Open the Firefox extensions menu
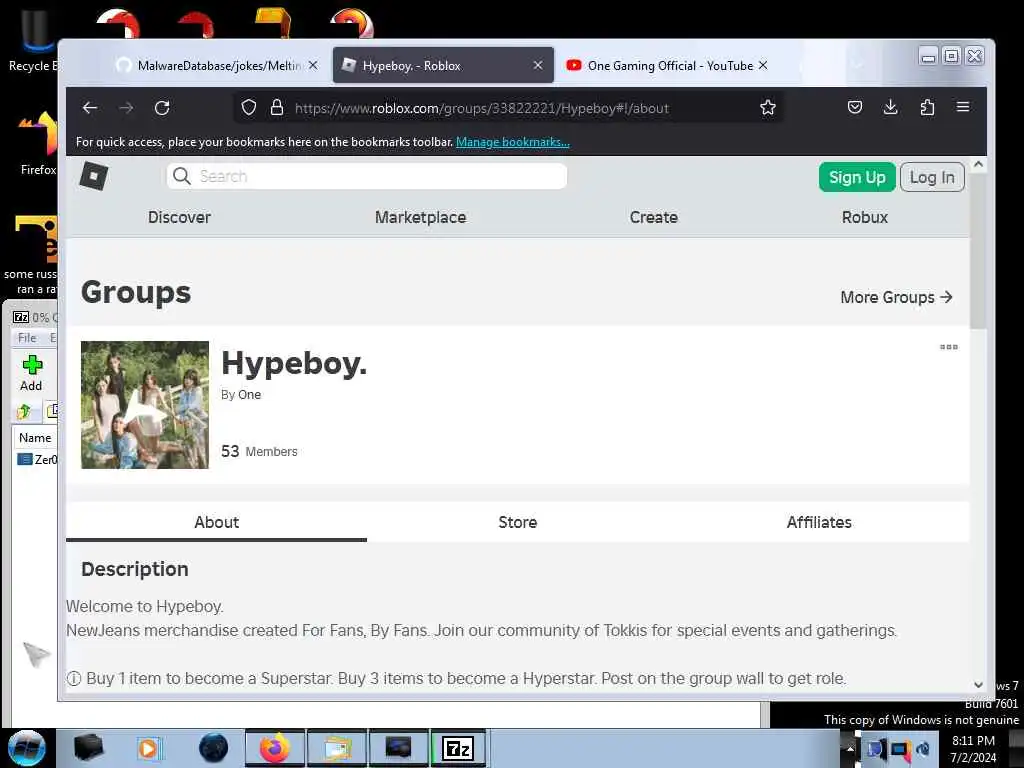1024x768 pixels. (927, 107)
